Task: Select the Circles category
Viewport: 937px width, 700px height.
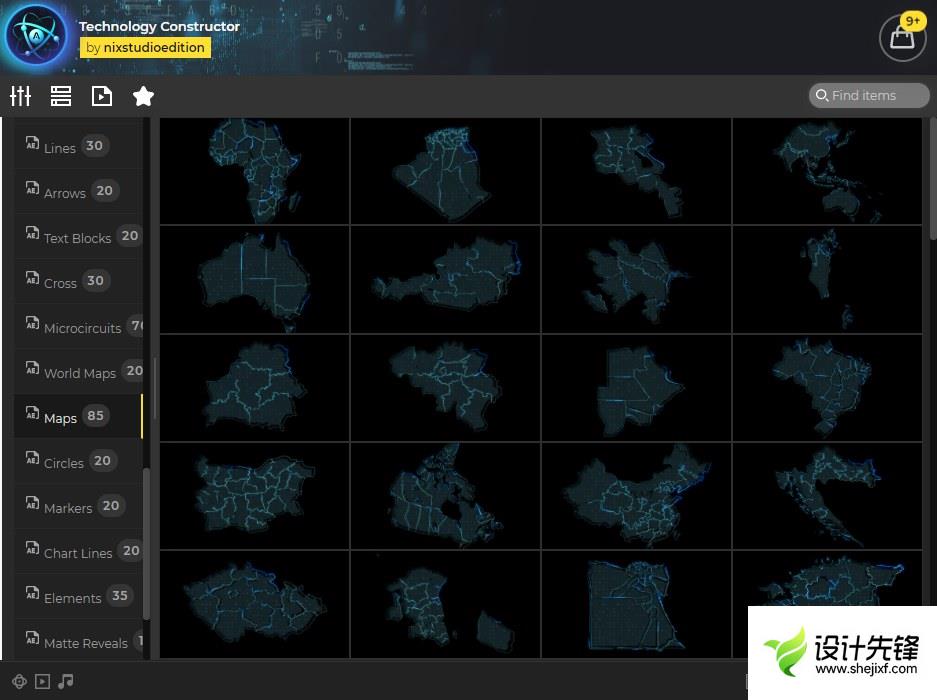Action: point(64,462)
